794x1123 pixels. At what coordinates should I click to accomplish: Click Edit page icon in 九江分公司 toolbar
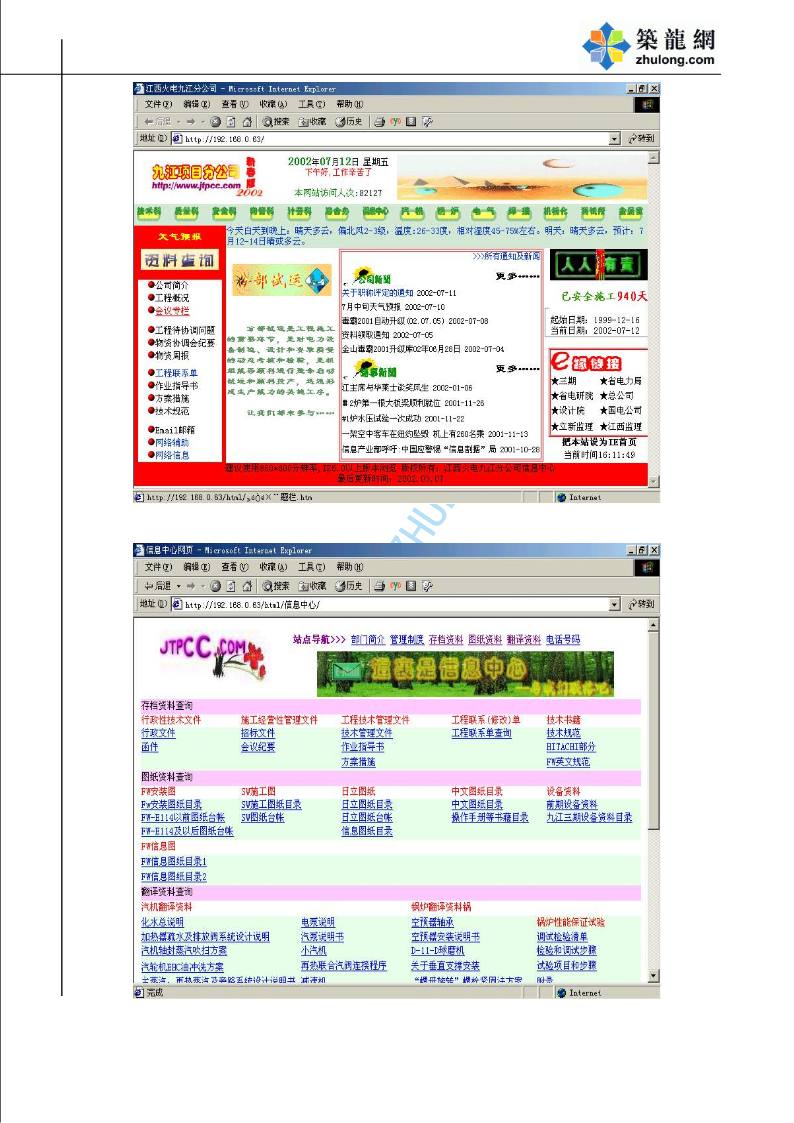(x=427, y=122)
